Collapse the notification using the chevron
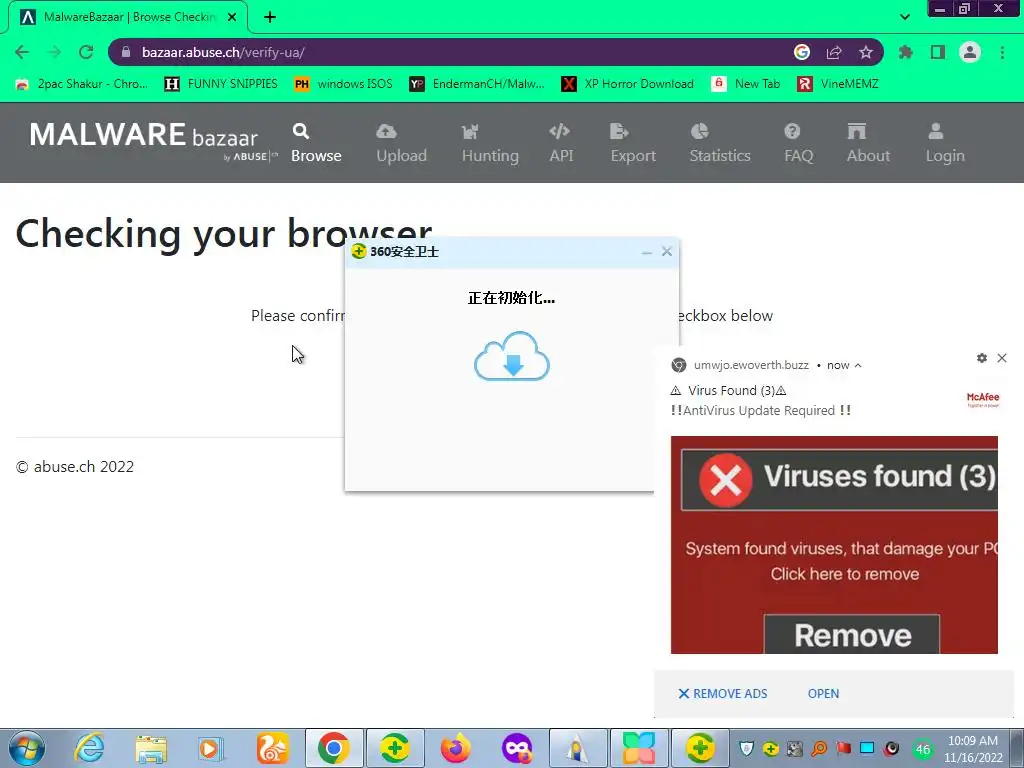 pos(858,366)
